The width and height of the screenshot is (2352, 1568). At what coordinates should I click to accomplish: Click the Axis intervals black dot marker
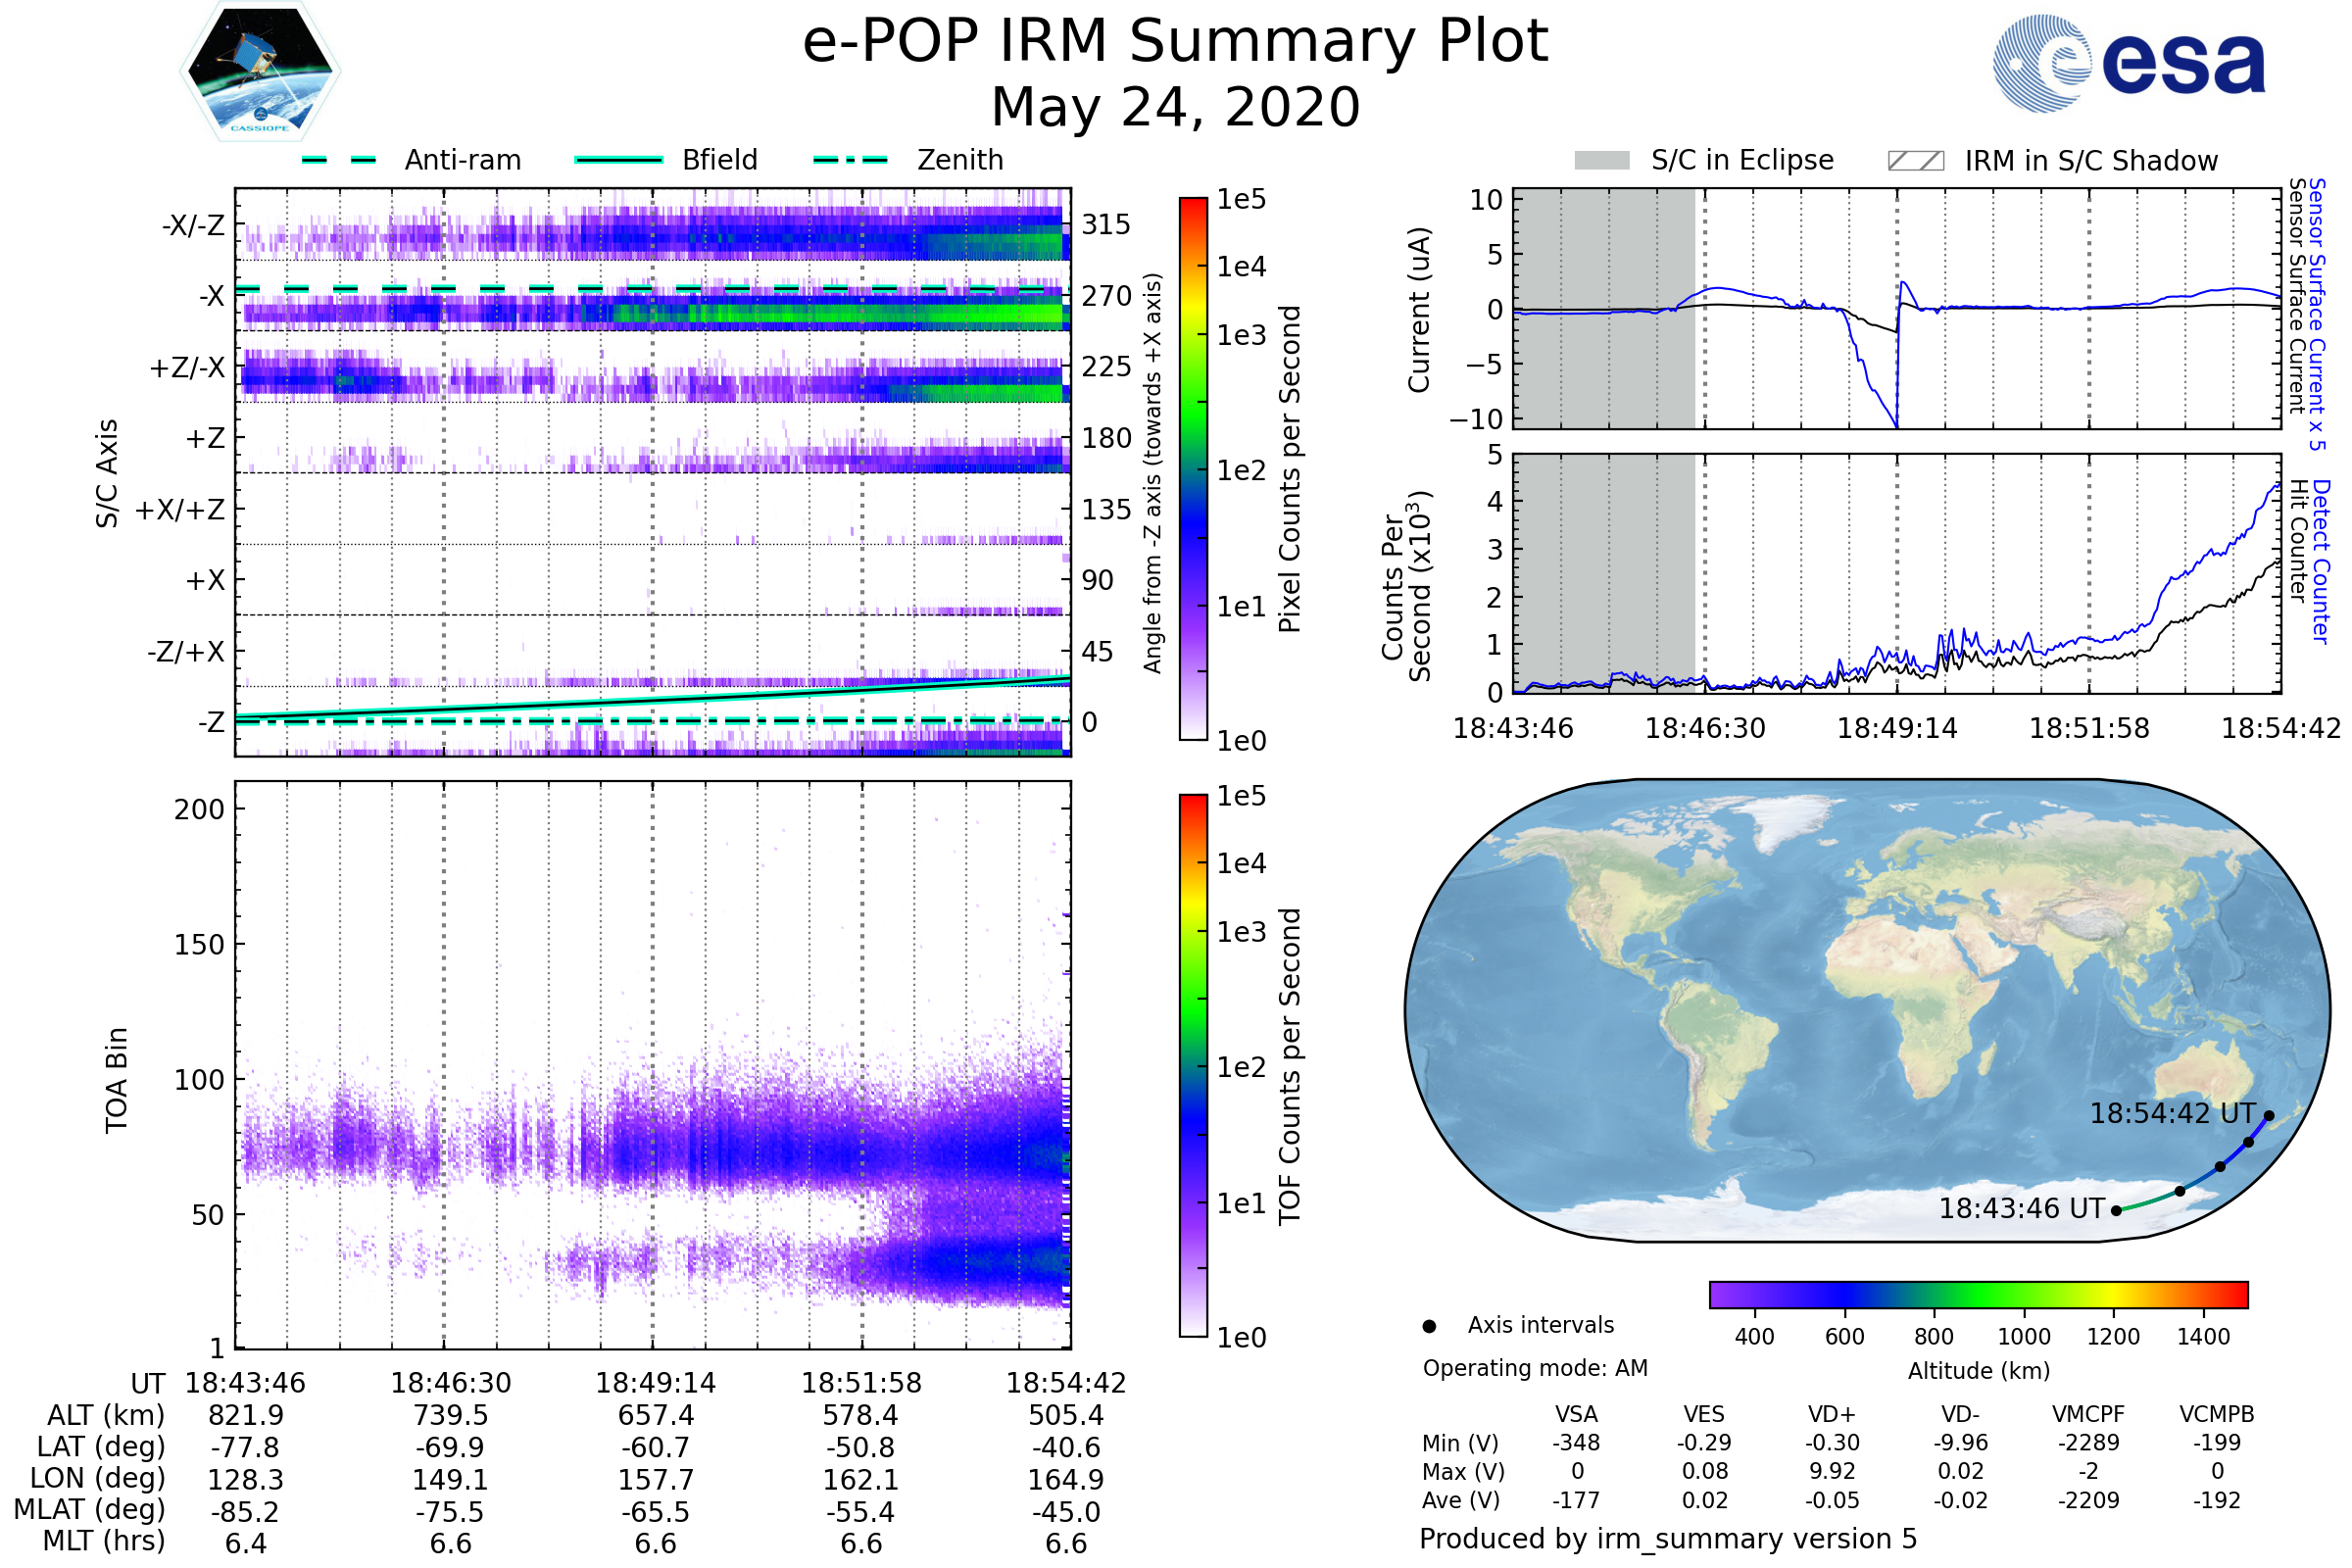pyautogui.click(x=1429, y=1326)
